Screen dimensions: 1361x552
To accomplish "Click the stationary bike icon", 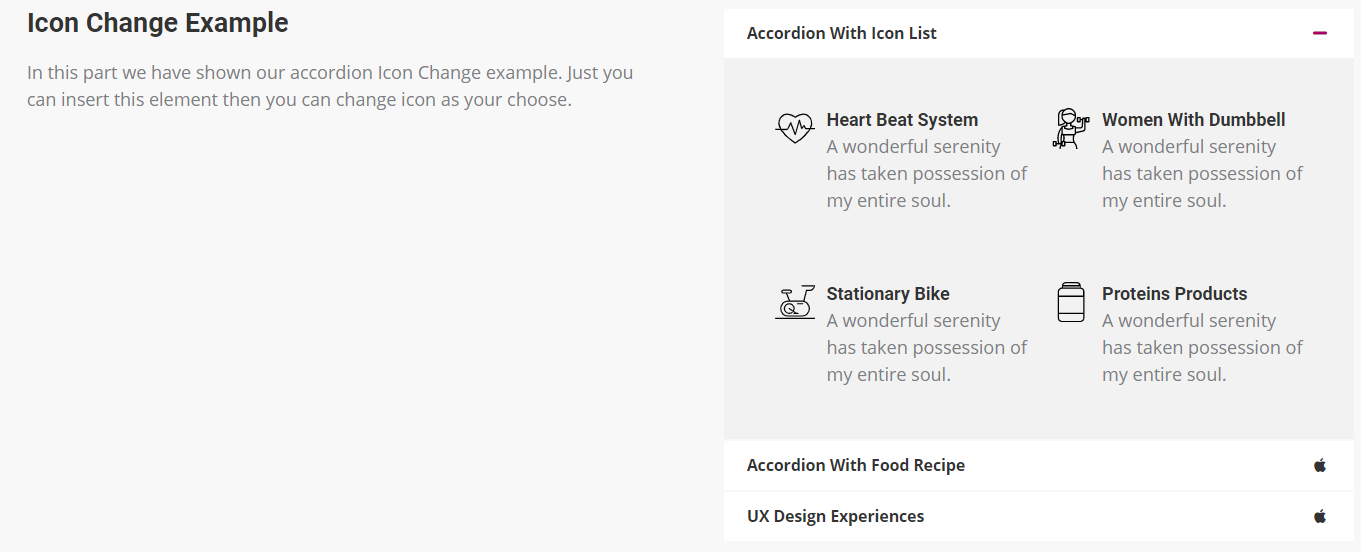I will coord(795,302).
